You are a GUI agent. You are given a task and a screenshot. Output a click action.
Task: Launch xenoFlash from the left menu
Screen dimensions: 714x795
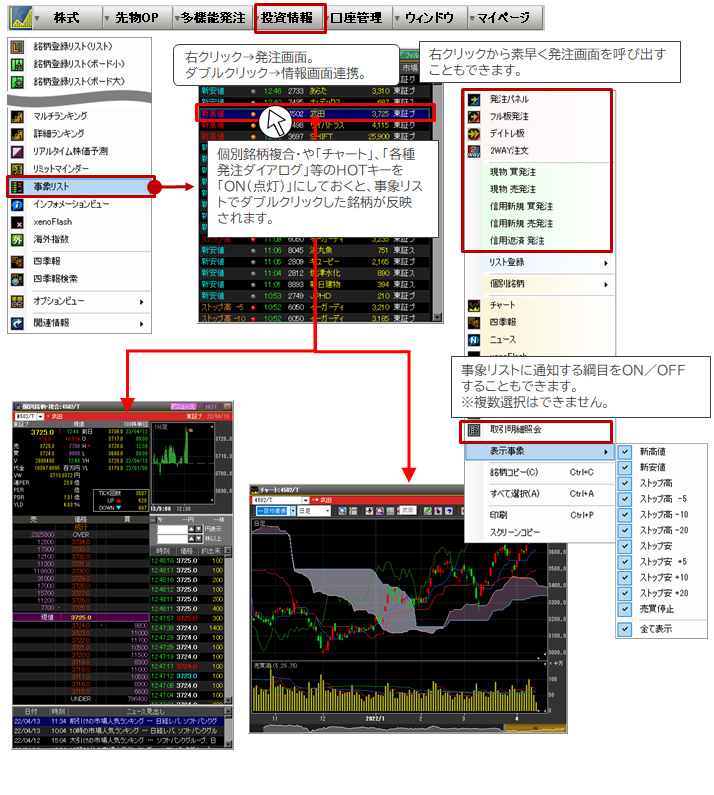click(79, 222)
